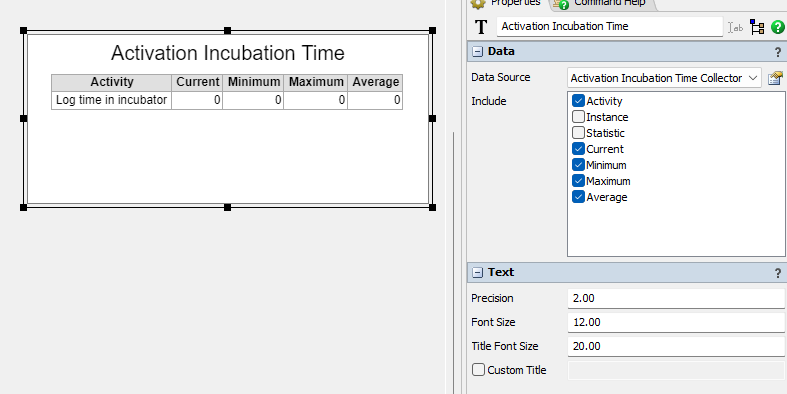The image size is (787, 394).
Task: Click the bottom-right corner handle of the chart
Action: [x=433, y=207]
